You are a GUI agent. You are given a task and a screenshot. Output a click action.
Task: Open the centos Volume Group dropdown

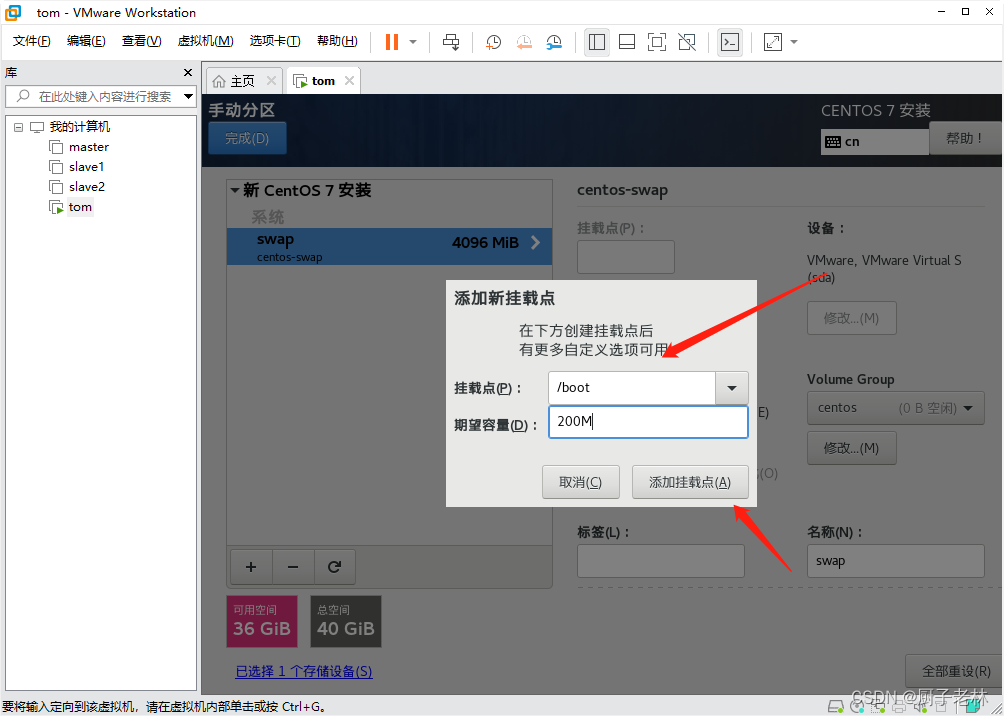click(x=895, y=408)
